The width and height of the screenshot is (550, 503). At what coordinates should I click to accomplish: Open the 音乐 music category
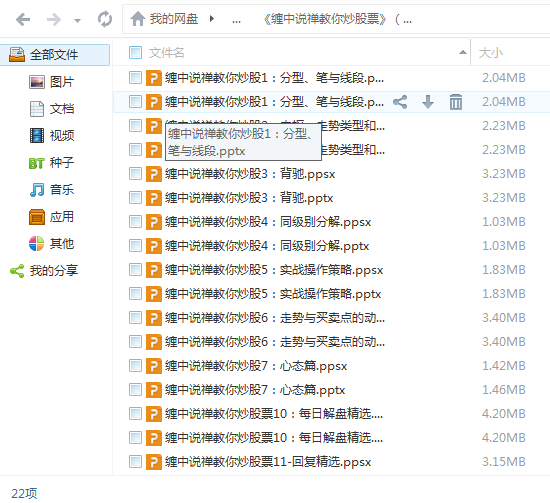tap(52, 190)
